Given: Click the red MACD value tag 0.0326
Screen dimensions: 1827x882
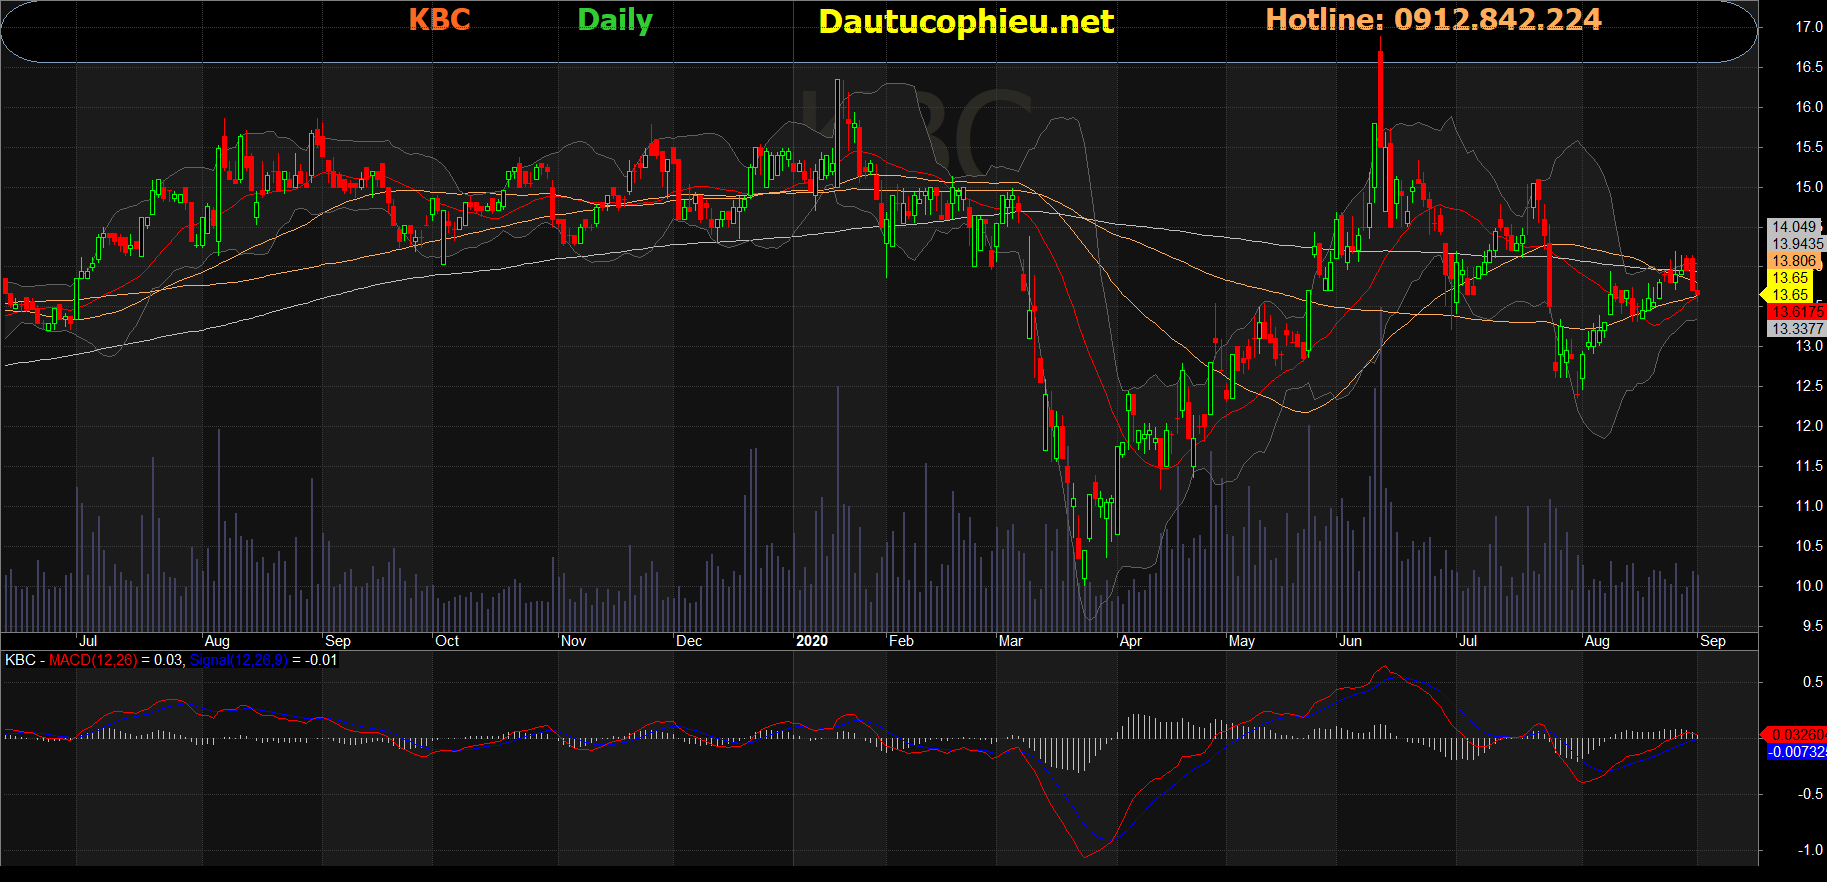Looking at the screenshot, I should pos(1797,735).
